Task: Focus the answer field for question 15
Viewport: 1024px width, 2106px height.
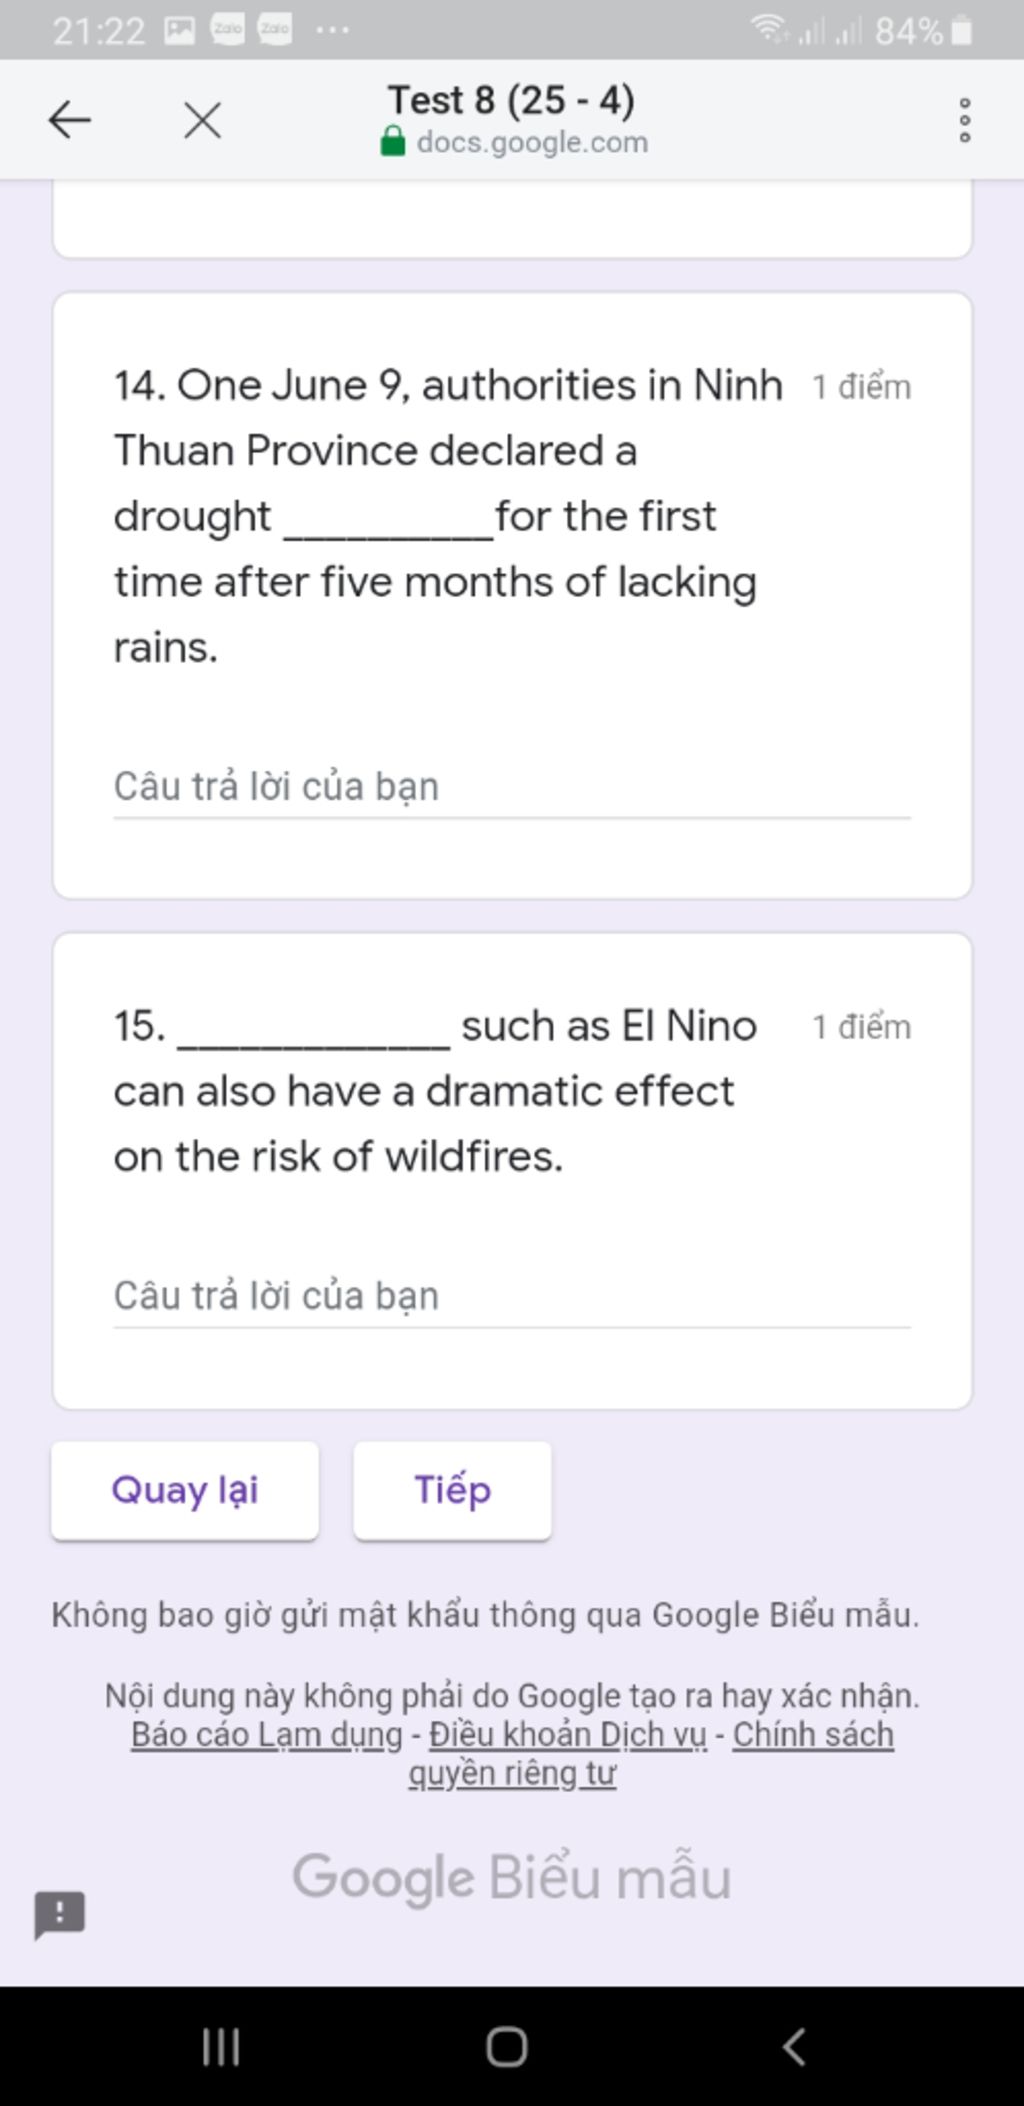Action: [x=511, y=1296]
